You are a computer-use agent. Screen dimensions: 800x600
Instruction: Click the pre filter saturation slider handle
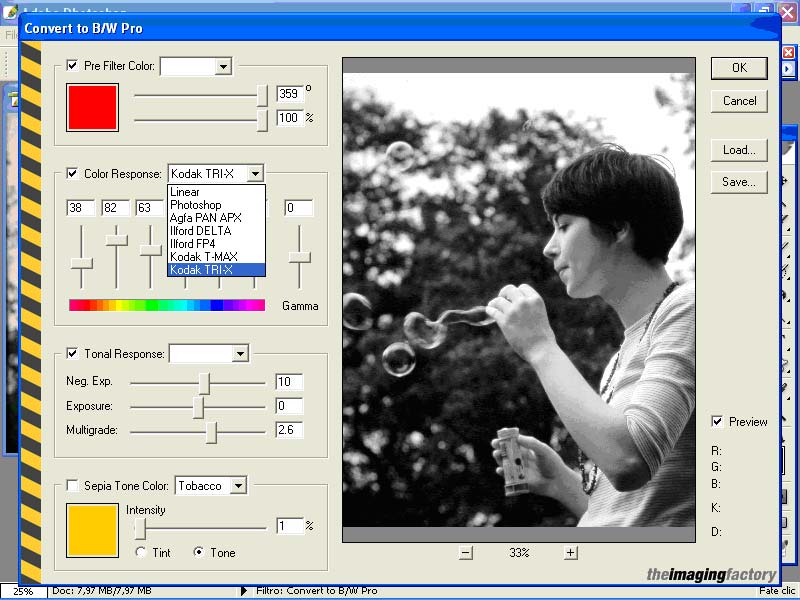[262, 120]
